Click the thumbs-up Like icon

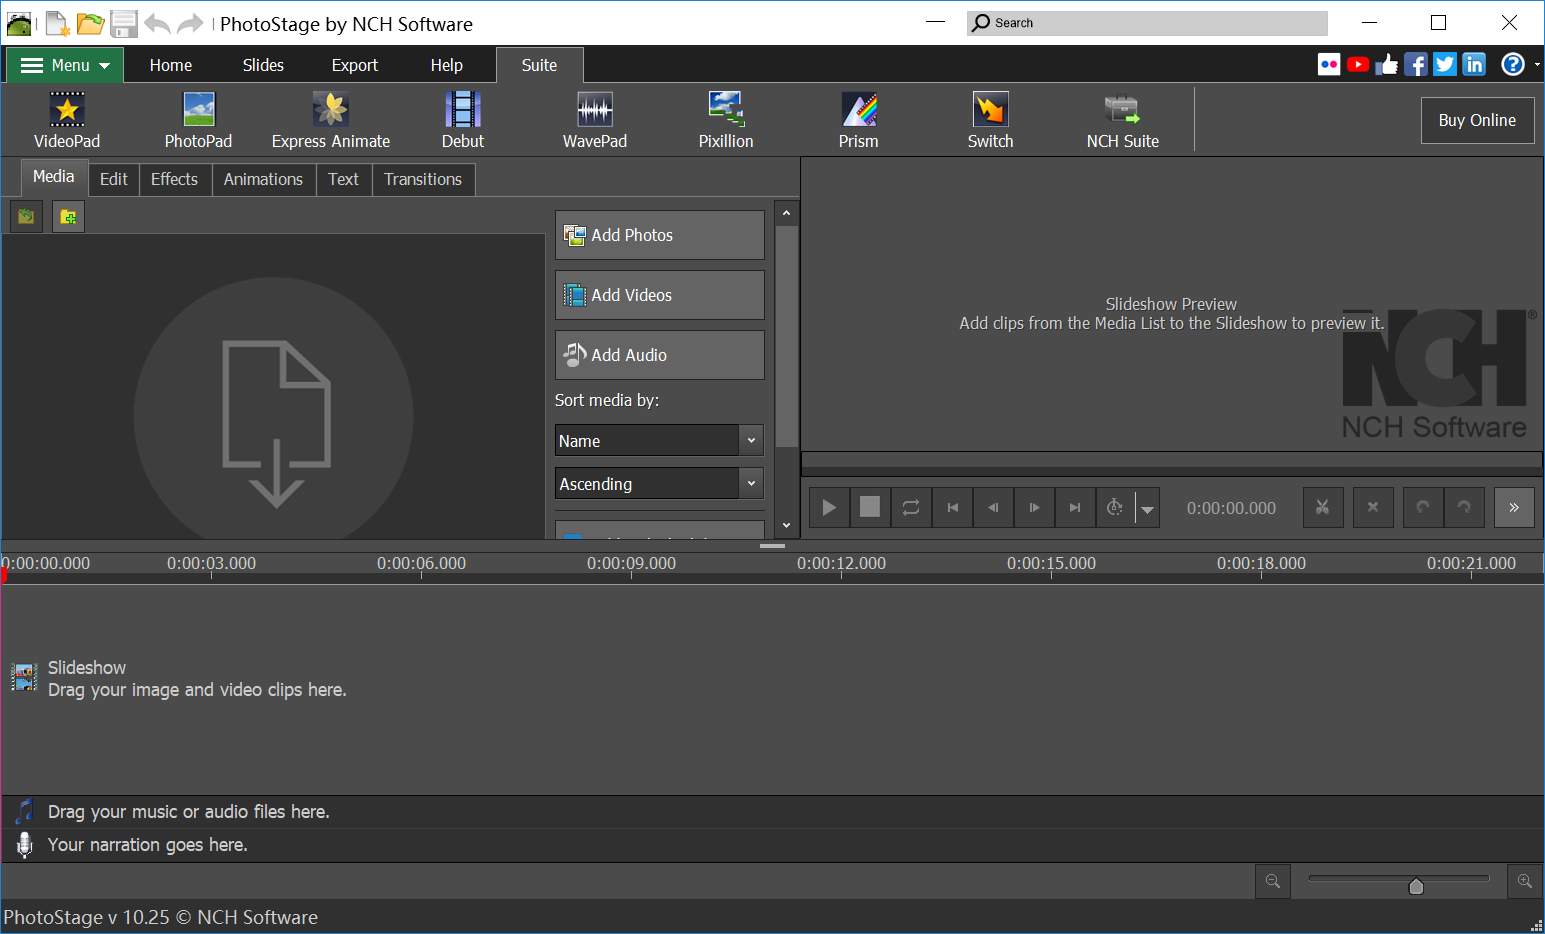click(x=1387, y=65)
